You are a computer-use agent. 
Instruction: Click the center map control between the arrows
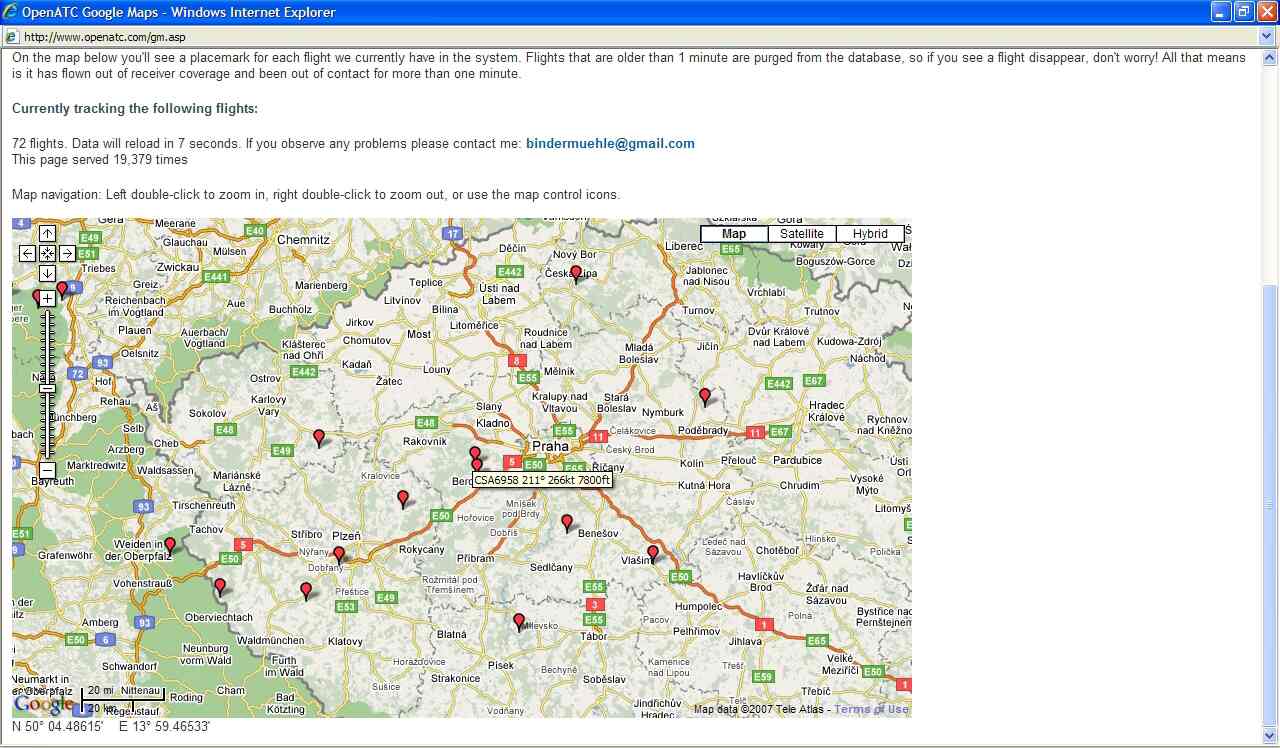[x=47, y=254]
